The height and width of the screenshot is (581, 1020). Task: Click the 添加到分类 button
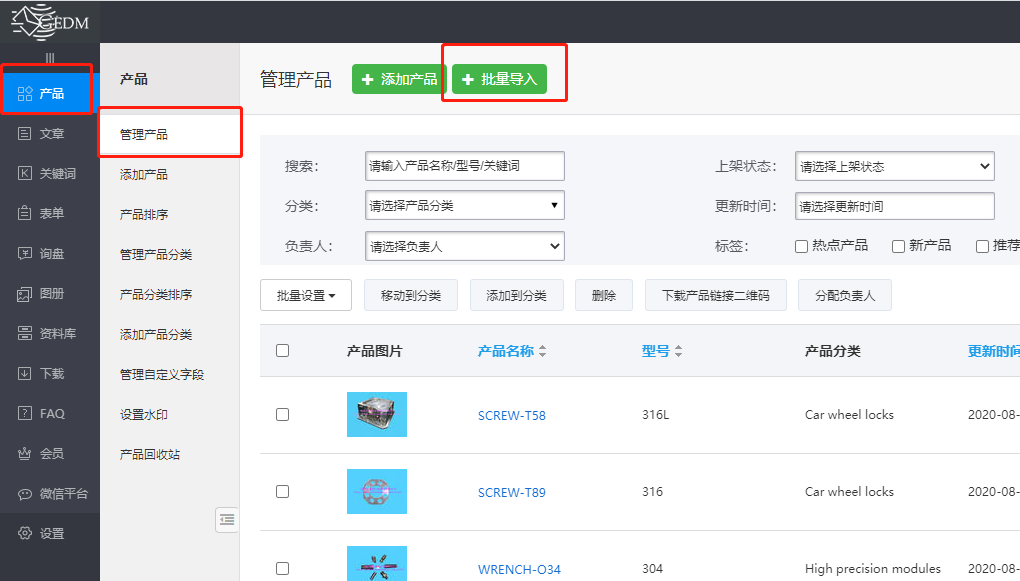point(517,295)
